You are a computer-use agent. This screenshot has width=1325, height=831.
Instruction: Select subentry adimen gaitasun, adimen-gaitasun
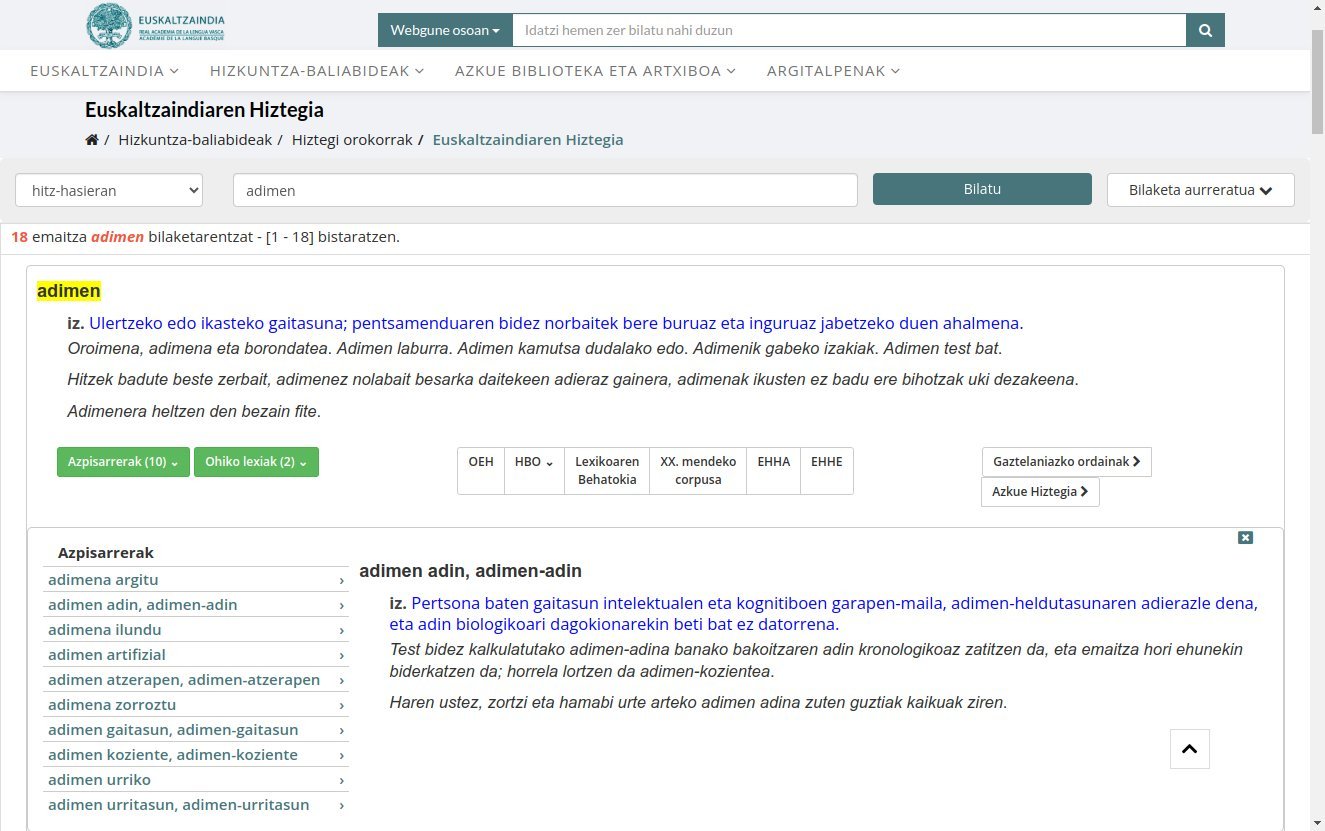pyautogui.click(x=196, y=730)
